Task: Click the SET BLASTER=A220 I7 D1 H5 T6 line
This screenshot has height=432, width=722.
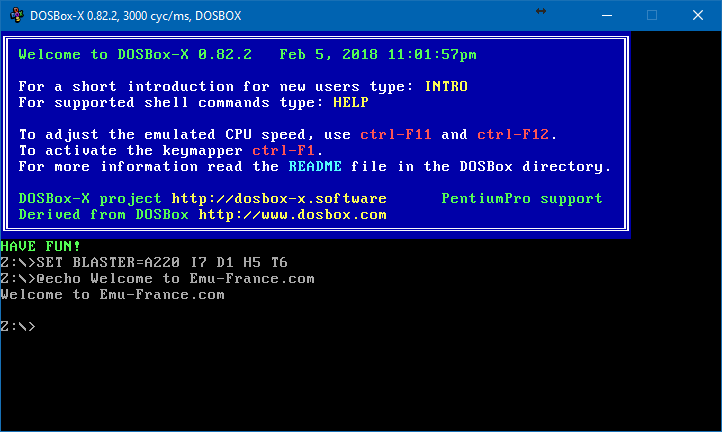Action: [x=144, y=263]
